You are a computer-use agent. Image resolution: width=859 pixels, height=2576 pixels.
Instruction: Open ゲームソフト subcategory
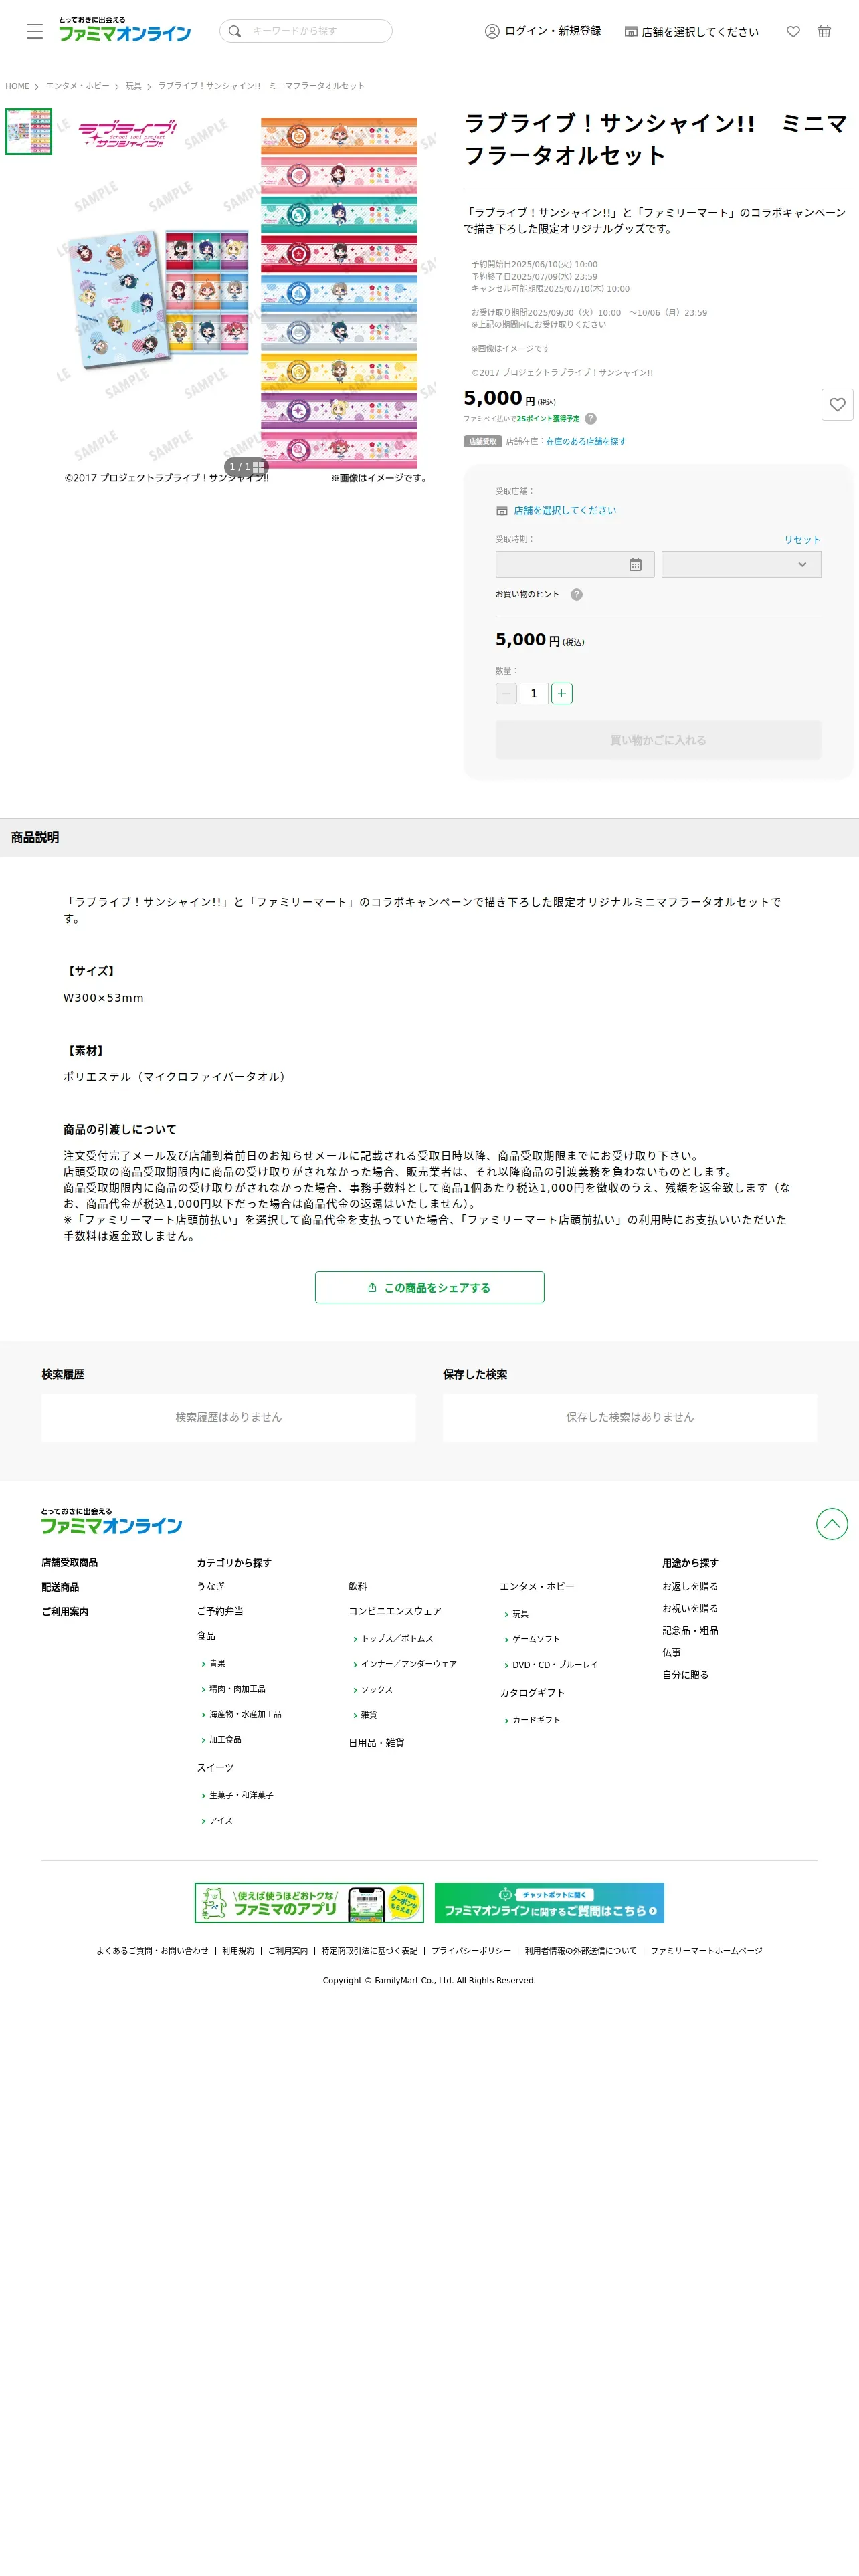point(536,1639)
